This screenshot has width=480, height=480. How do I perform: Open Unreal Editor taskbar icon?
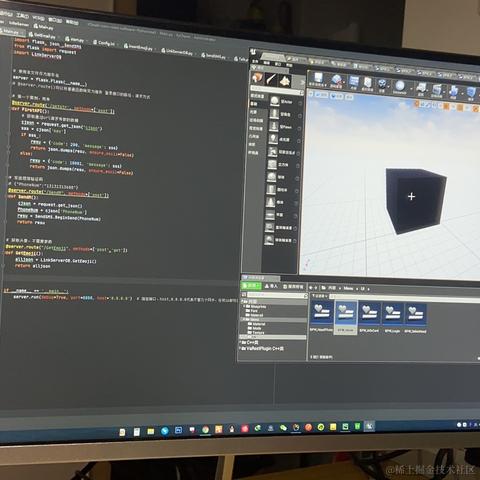click(369, 426)
